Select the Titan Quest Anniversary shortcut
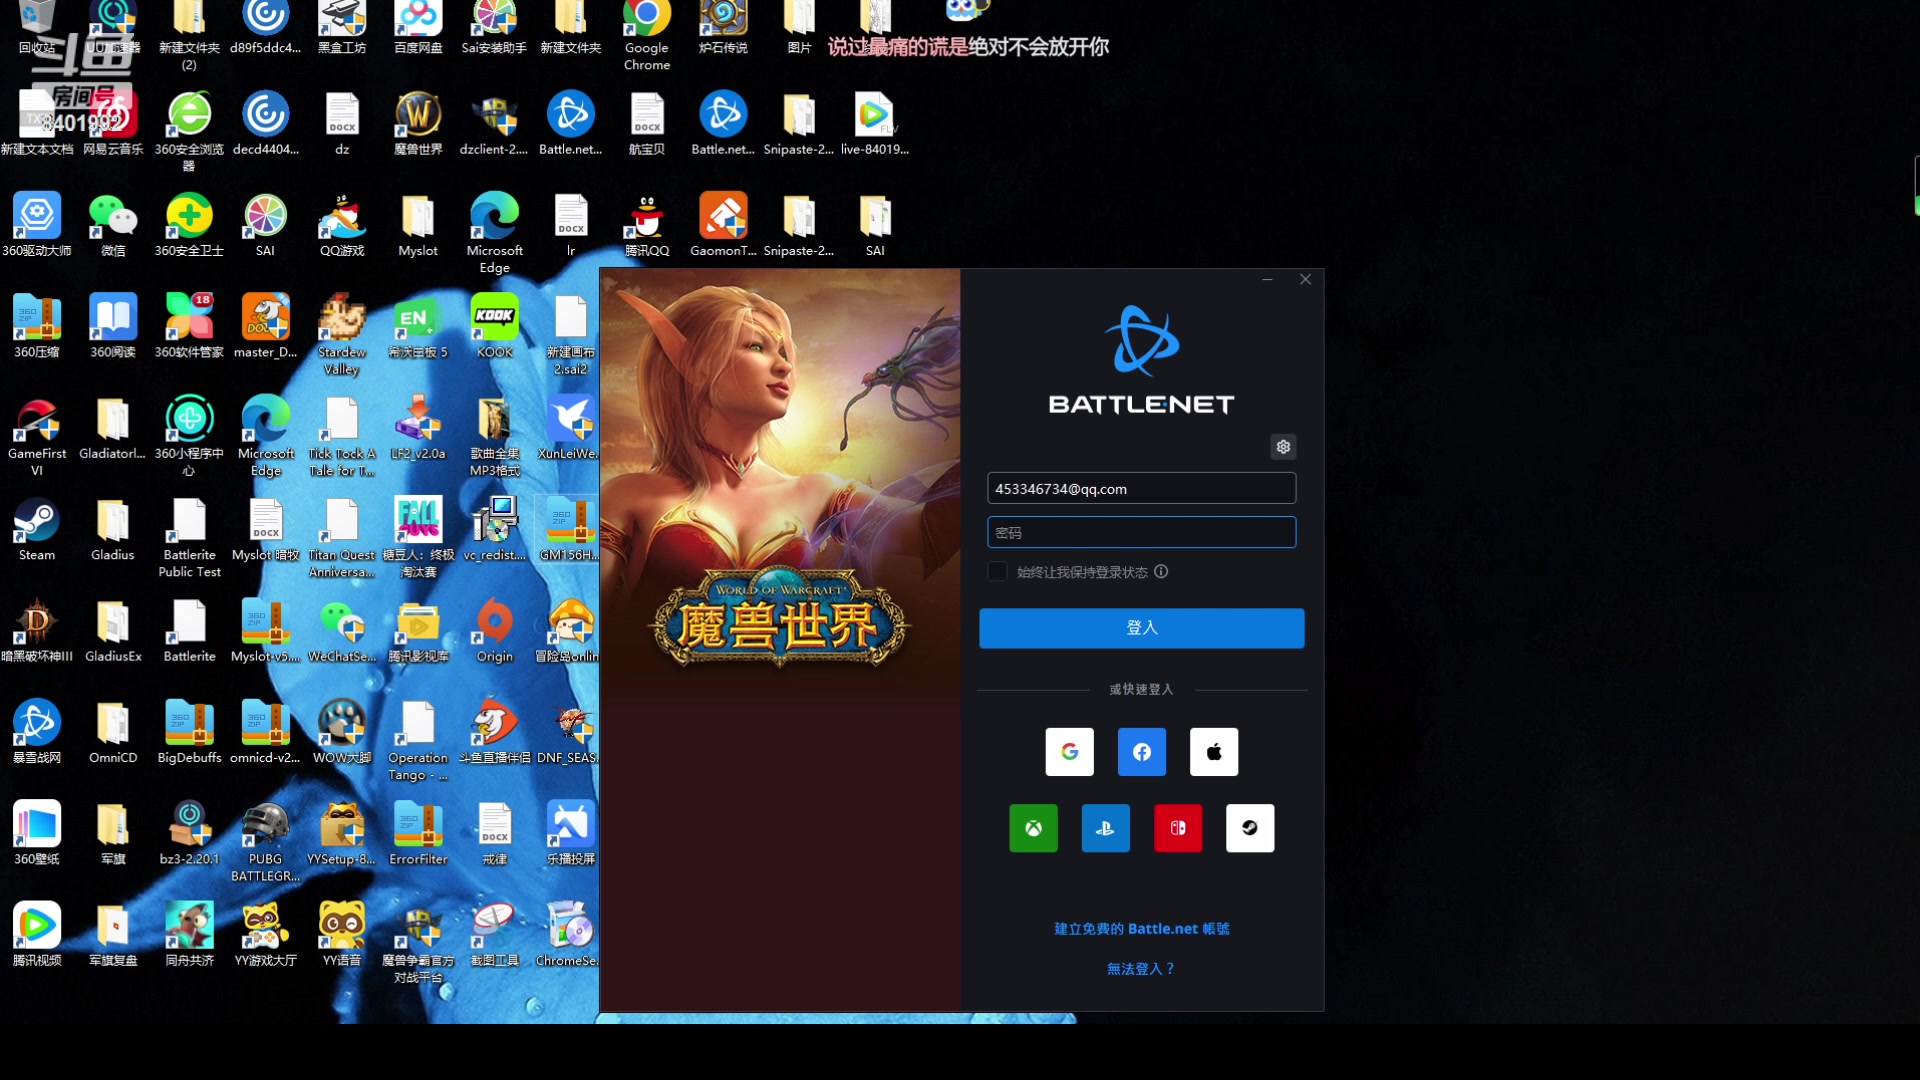Viewport: 1920px width, 1080px height. click(x=342, y=538)
